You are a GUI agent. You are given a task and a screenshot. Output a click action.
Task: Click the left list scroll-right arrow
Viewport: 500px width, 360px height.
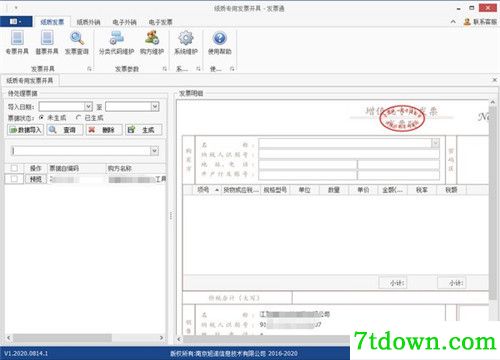click(162, 338)
